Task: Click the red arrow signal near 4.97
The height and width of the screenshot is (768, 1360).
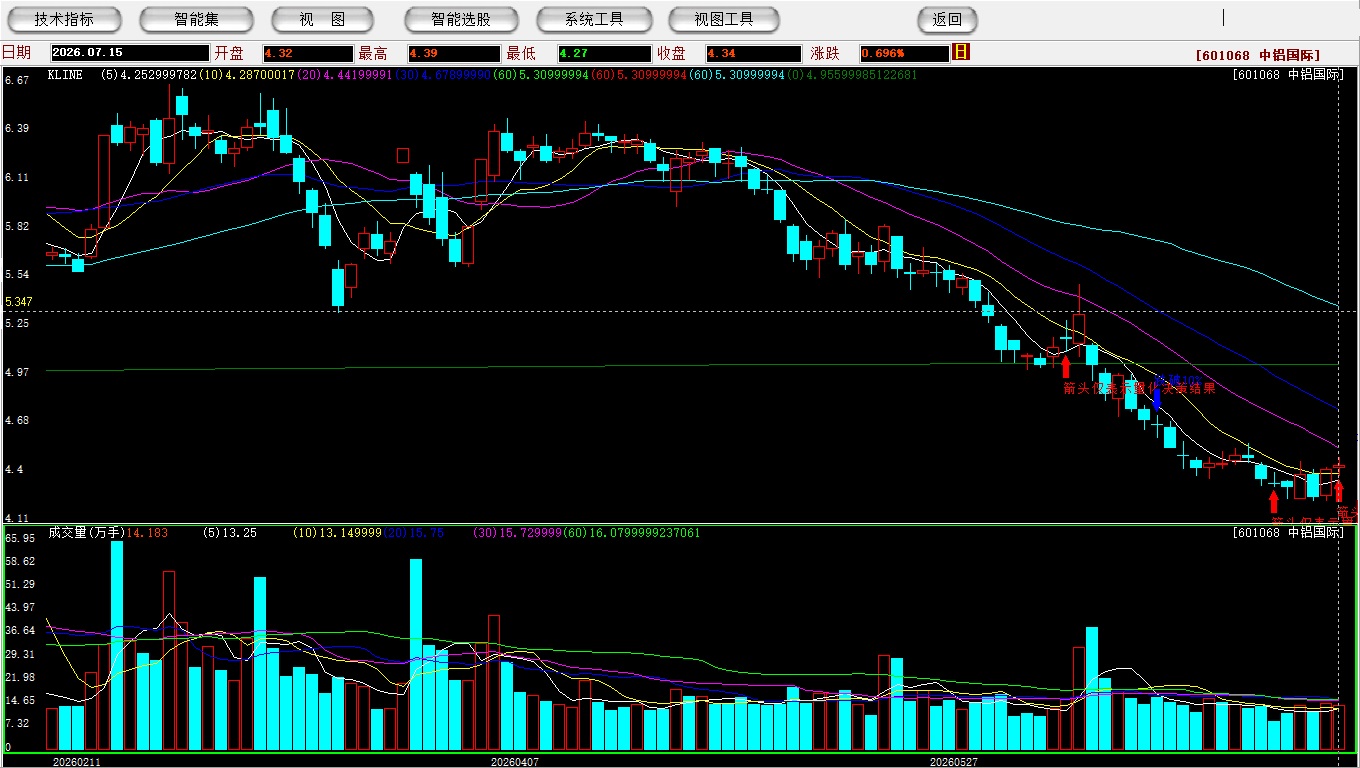Action: [1065, 367]
